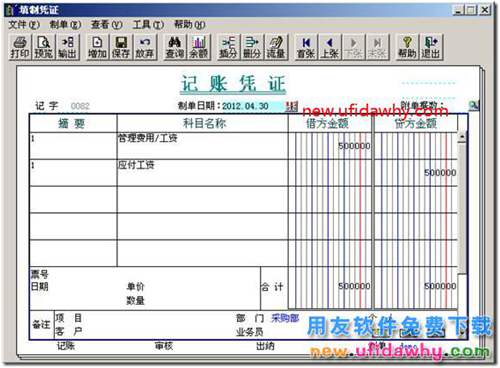Open the 制单 menu

click(65, 25)
